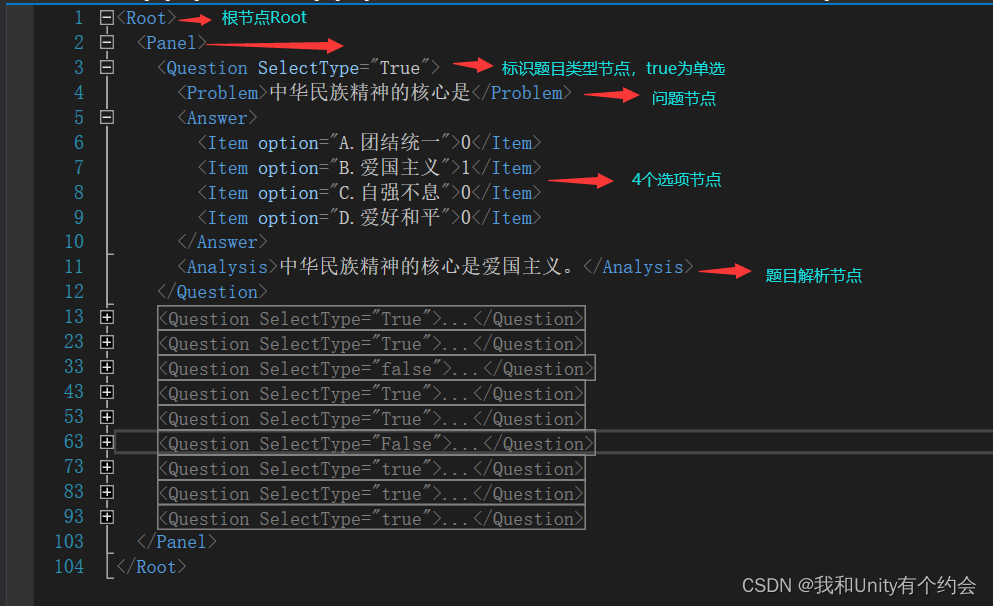This screenshot has width=993, height=606.
Task: Click collapsed Question block on line 73
Action: click(371, 468)
